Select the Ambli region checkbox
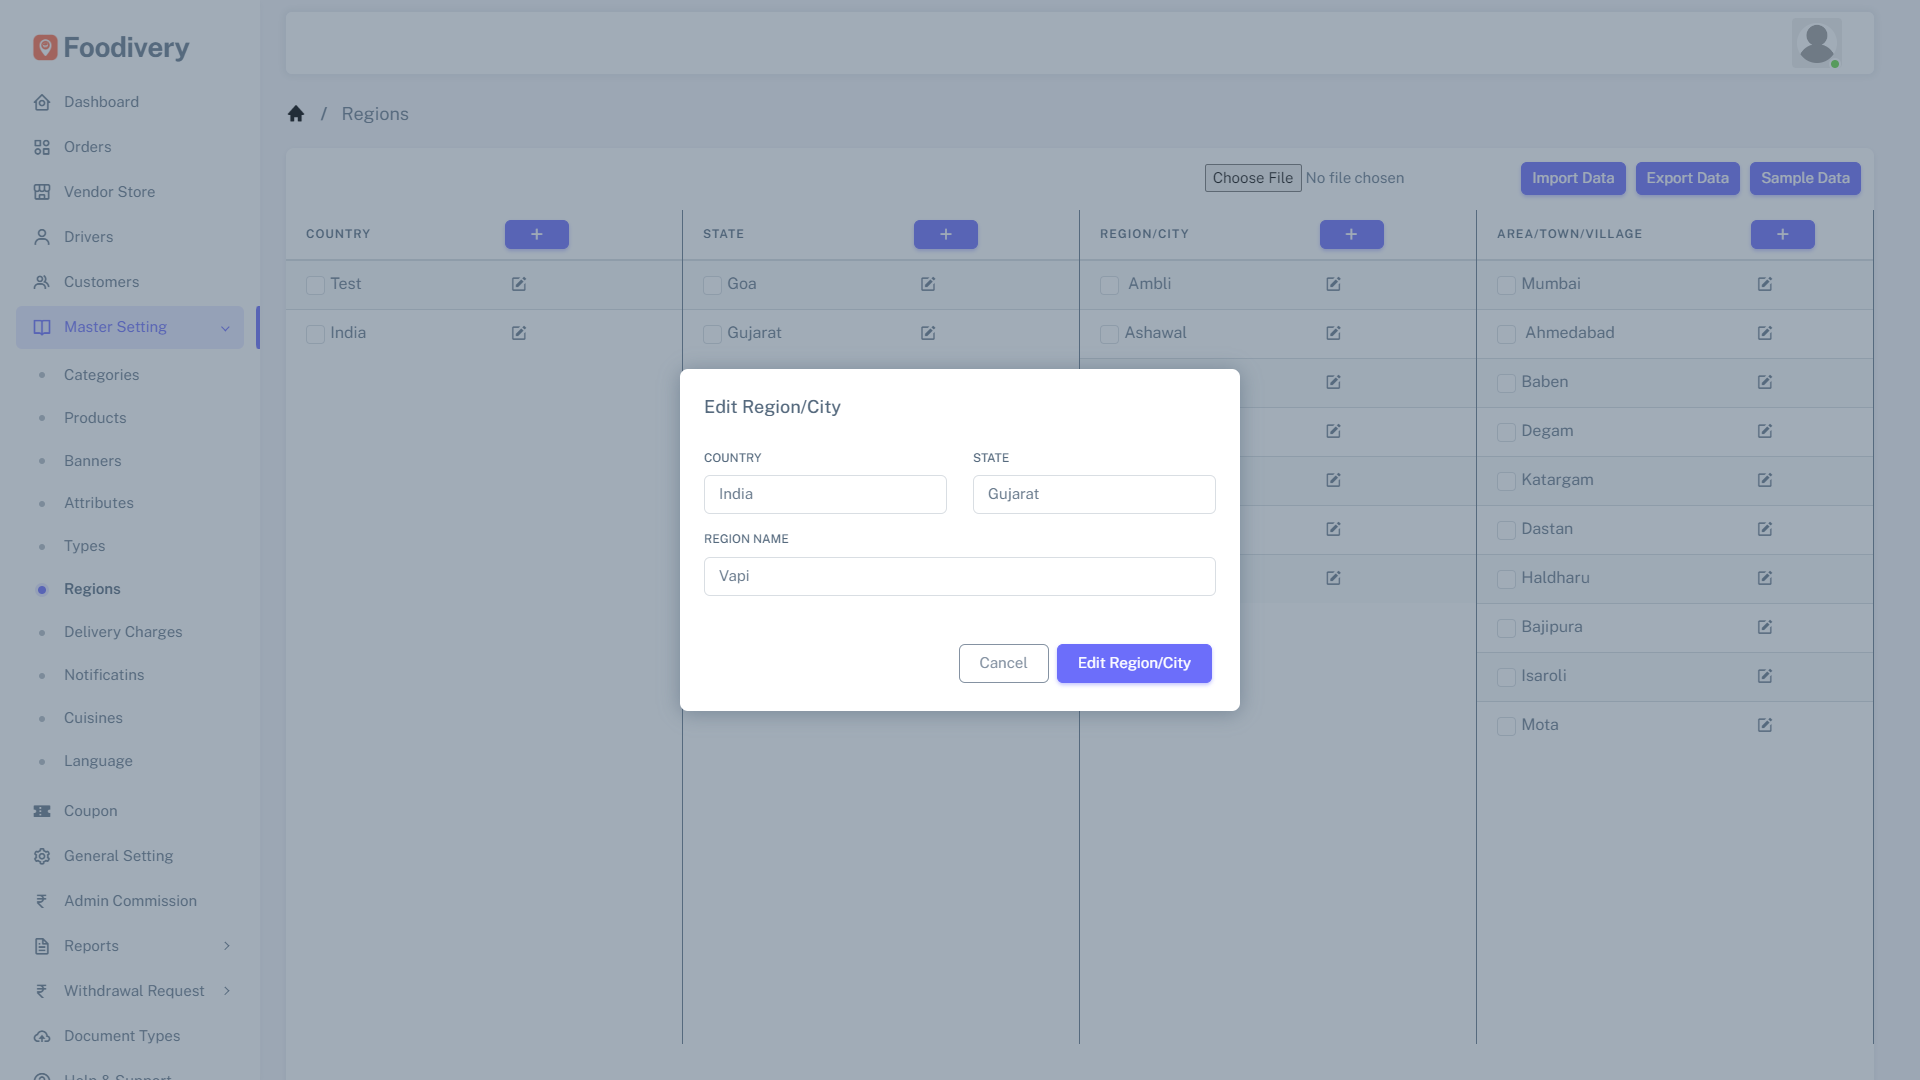 pos(1109,285)
